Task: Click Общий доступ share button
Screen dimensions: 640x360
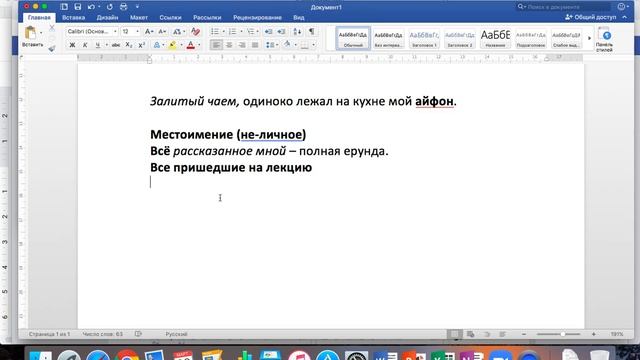Action: point(591,17)
